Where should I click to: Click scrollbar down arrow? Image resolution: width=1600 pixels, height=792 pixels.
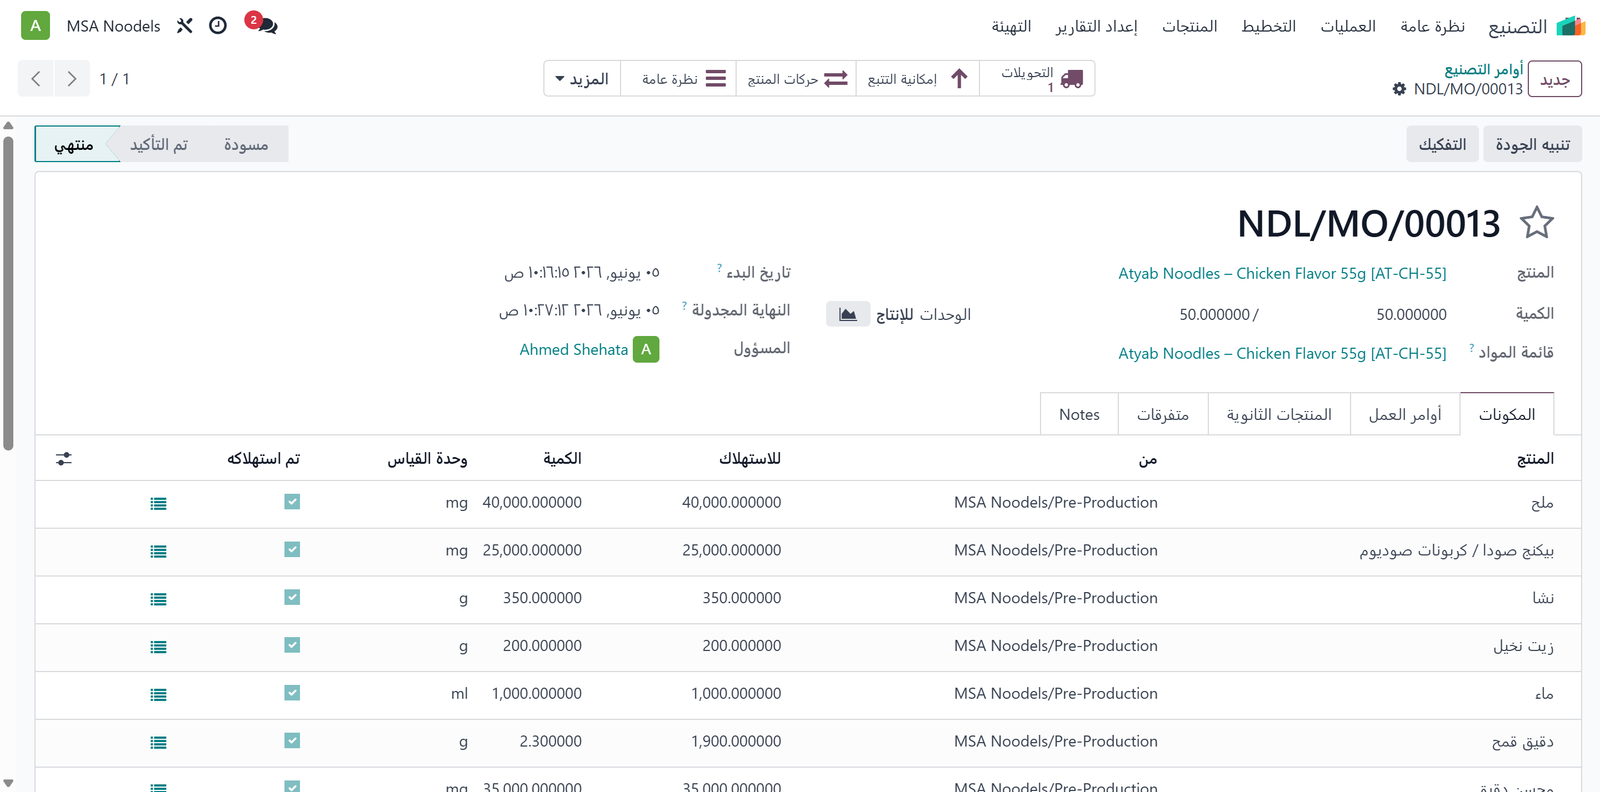coord(8,783)
